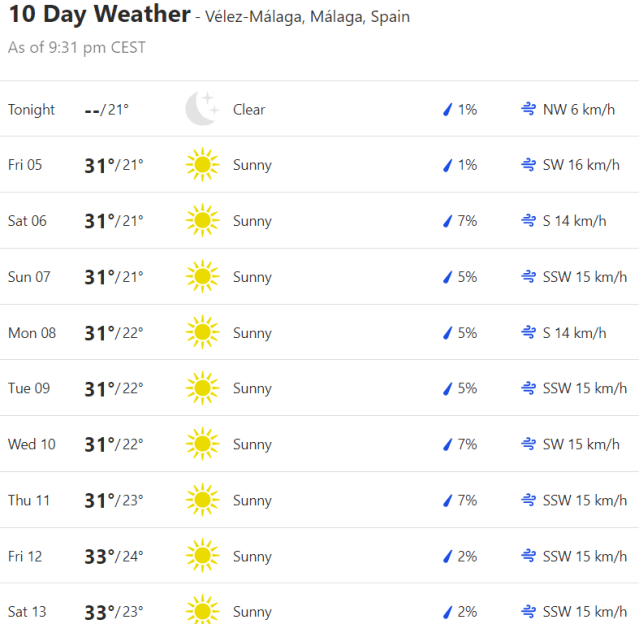Image resolution: width=639 pixels, height=624 pixels.
Task: Open the Sat 06 day label
Action: 27,221
